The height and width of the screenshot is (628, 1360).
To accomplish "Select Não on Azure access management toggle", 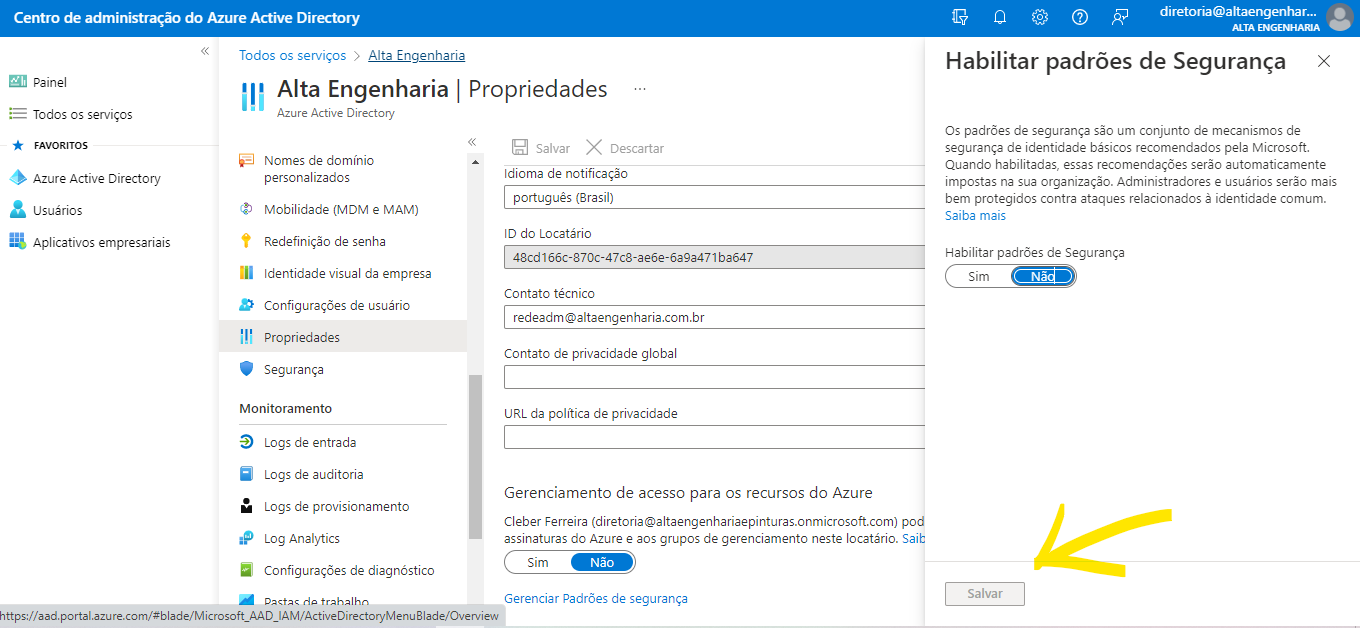I will click(x=602, y=562).
